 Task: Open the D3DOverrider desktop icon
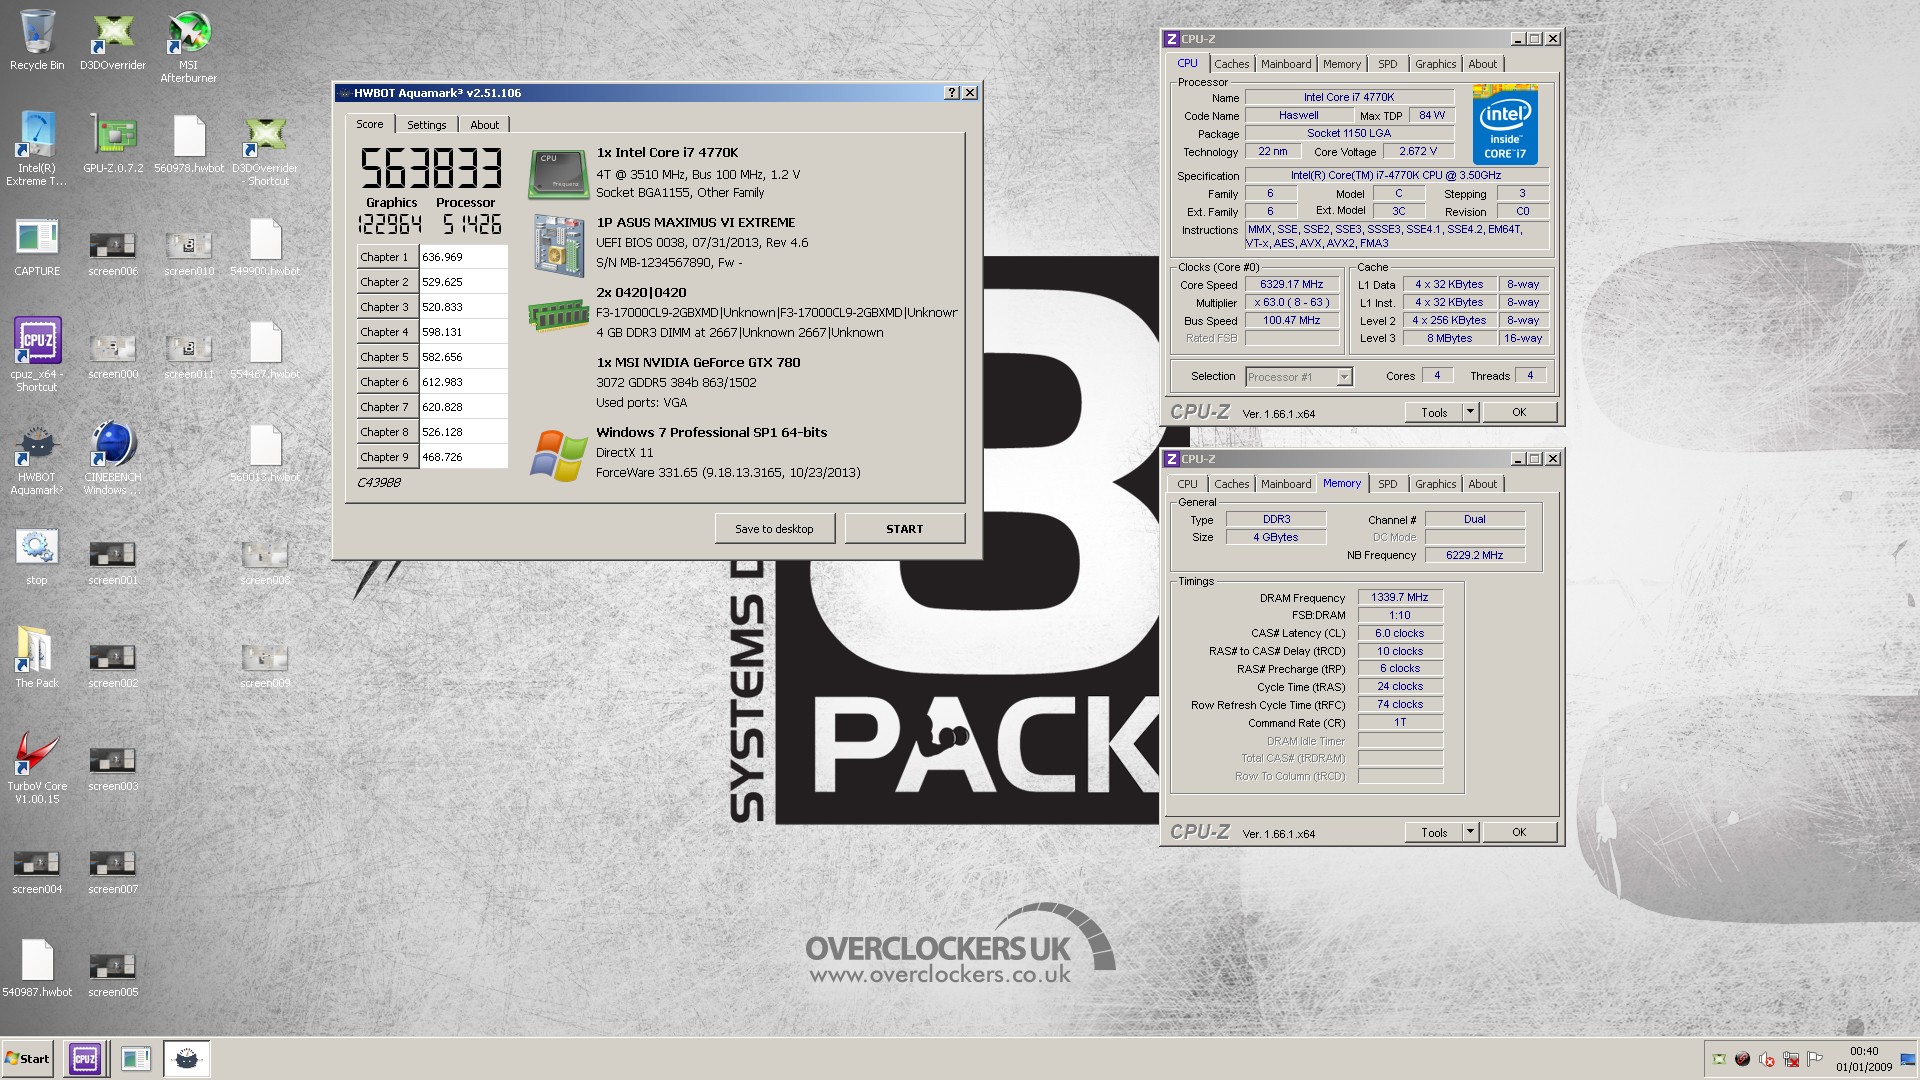[113, 40]
